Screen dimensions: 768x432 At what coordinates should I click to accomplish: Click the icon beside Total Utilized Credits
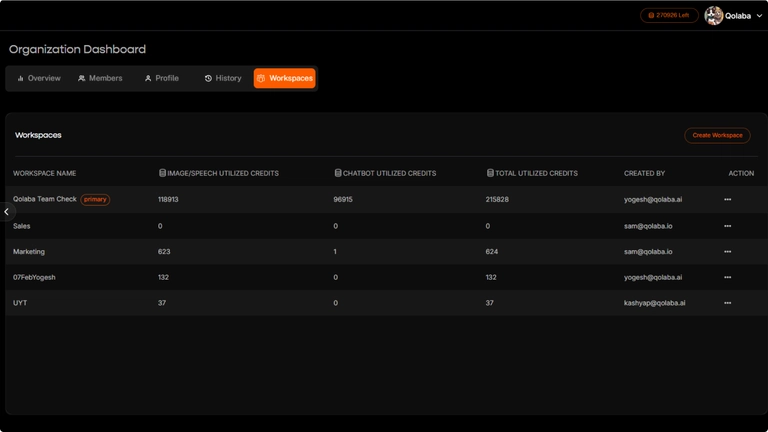[490, 173]
